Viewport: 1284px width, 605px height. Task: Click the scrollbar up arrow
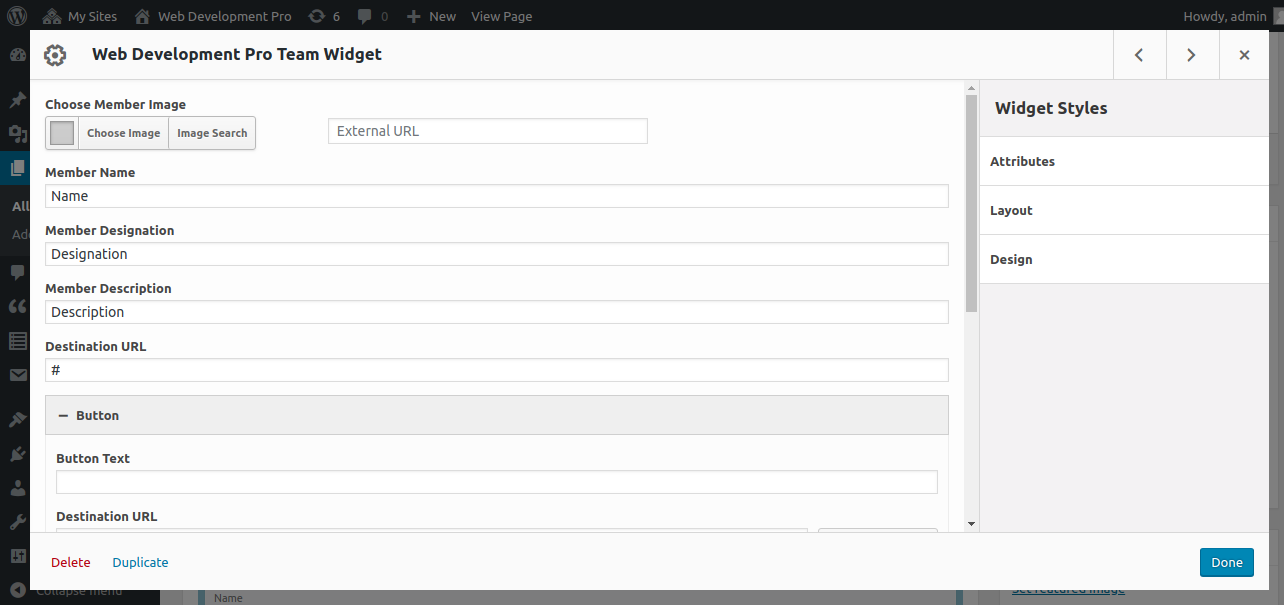[x=971, y=87]
